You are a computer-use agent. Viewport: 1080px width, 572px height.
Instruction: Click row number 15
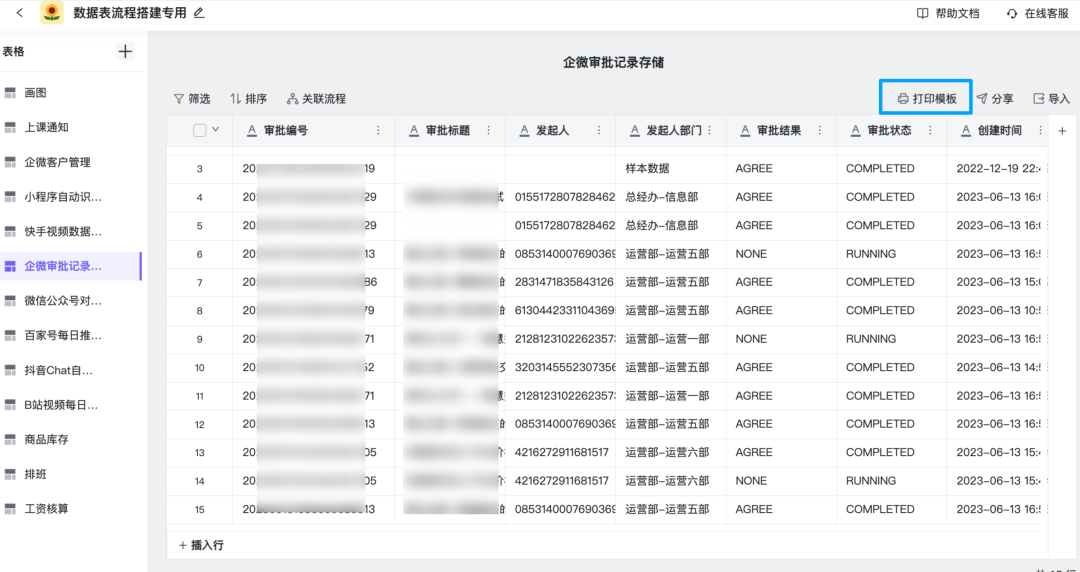[x=200, y=509]
